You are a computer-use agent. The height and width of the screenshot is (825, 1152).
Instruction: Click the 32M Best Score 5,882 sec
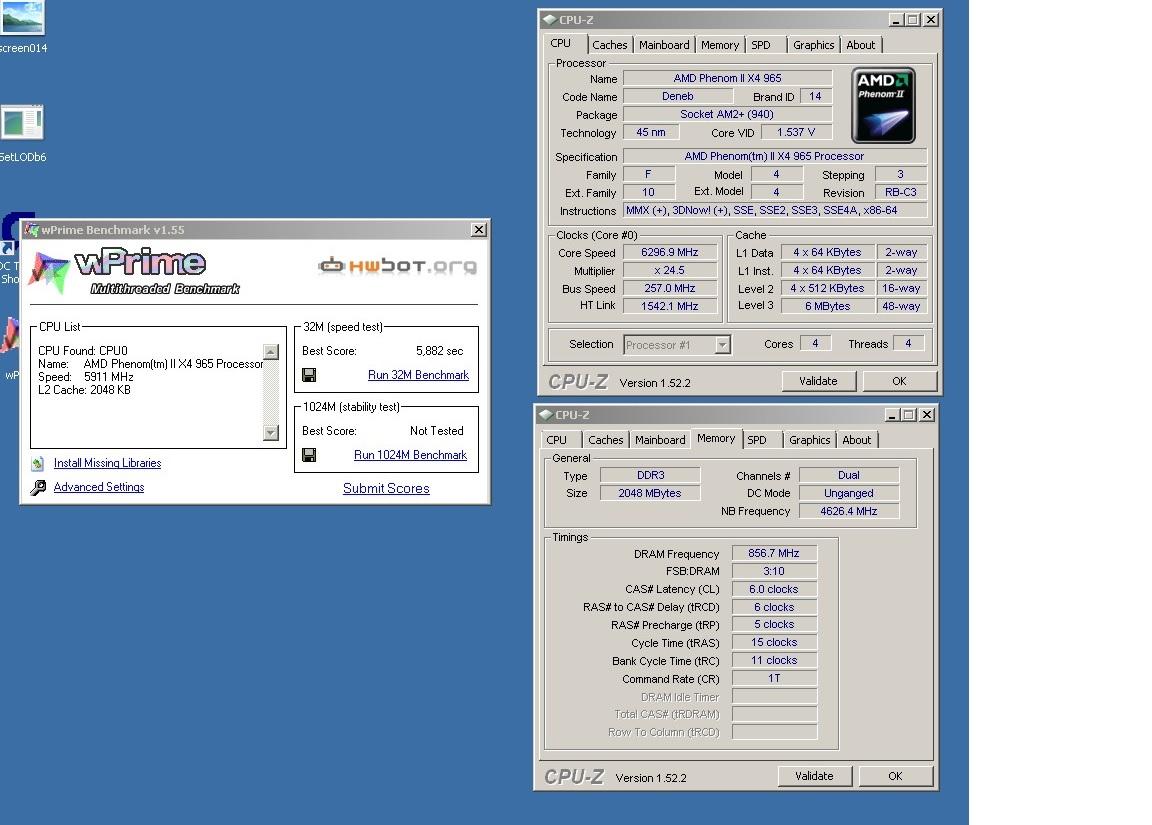[x=439, y=351]
